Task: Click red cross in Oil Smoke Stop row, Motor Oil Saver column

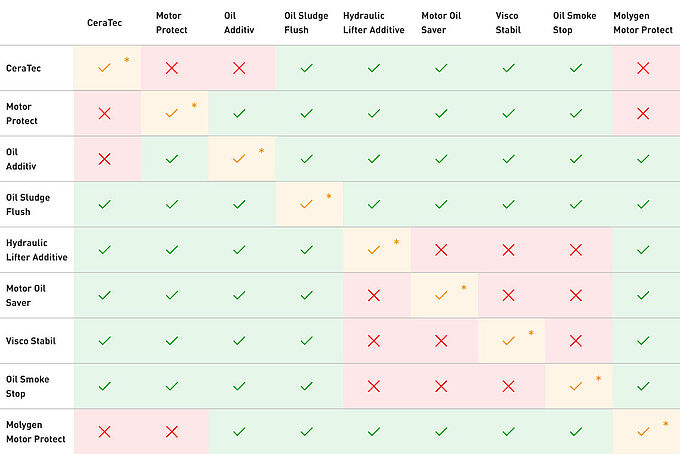Action: click(441, 385)
